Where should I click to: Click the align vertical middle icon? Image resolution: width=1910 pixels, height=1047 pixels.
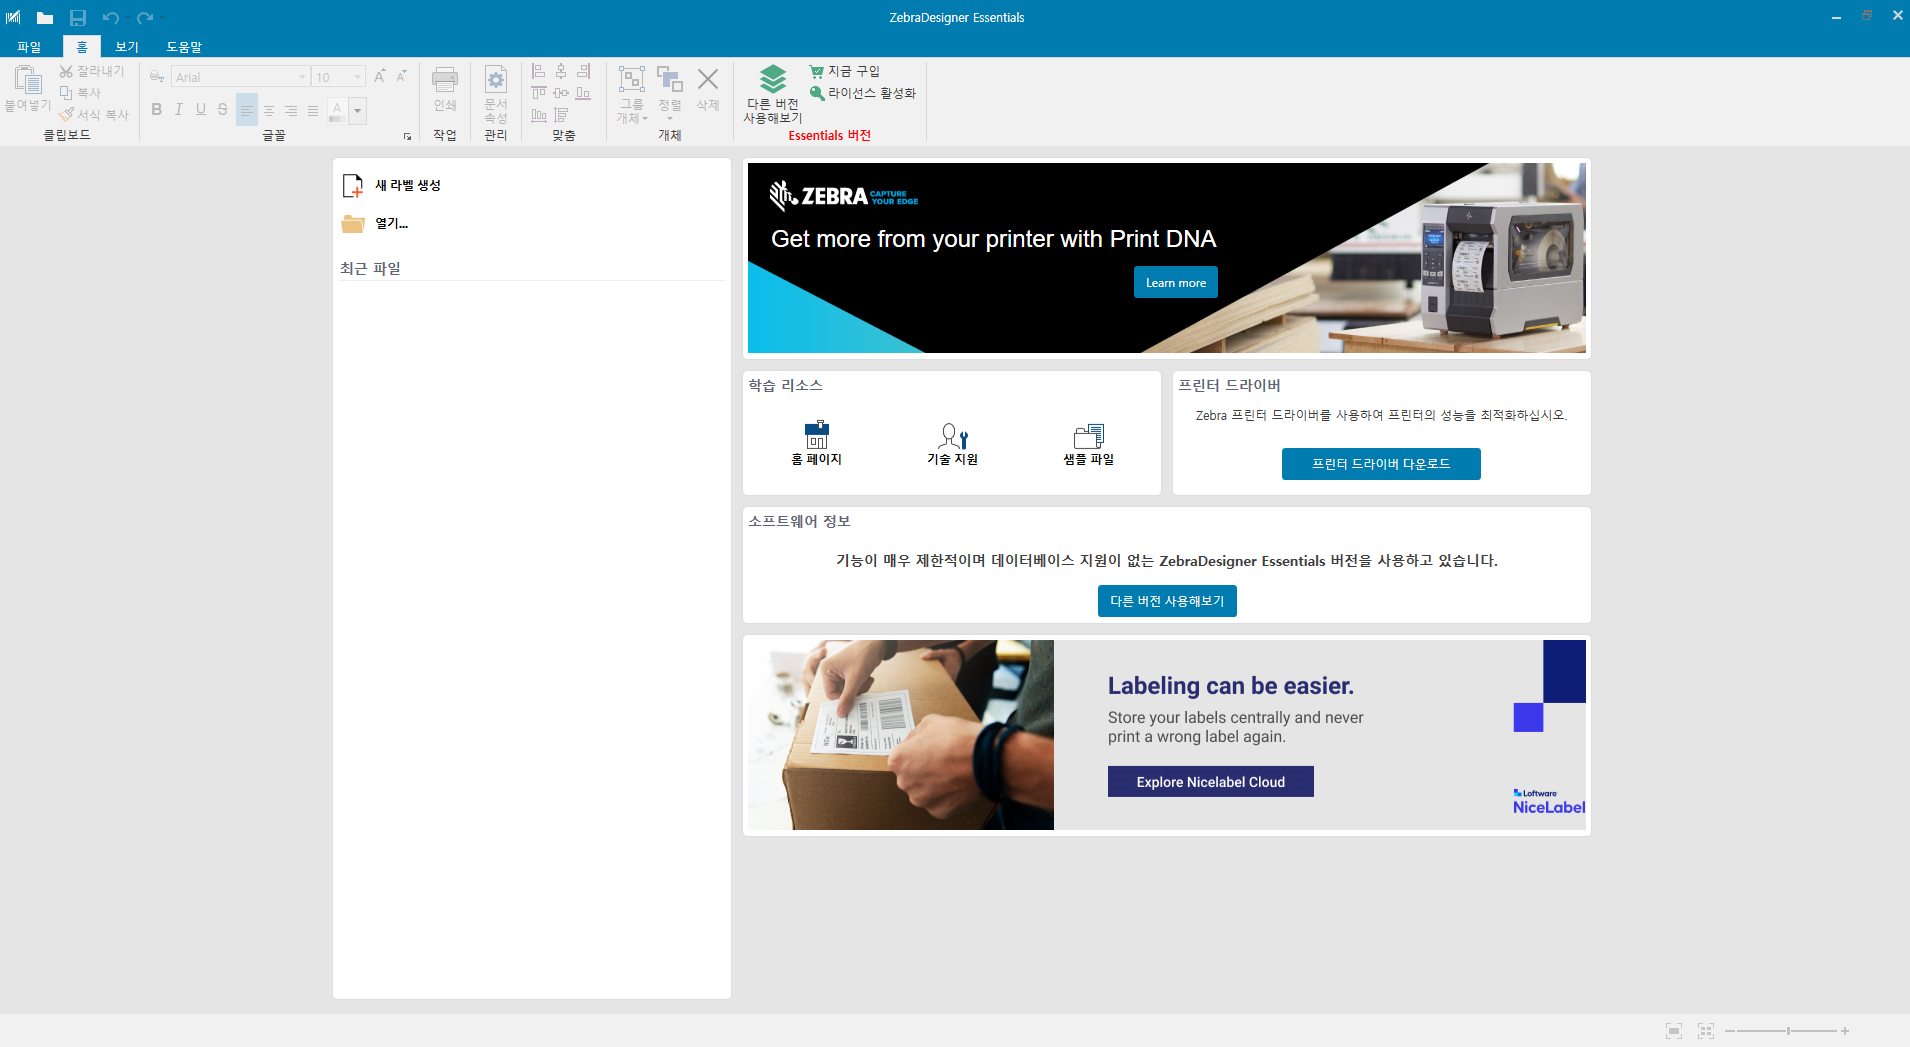[561, 93]
